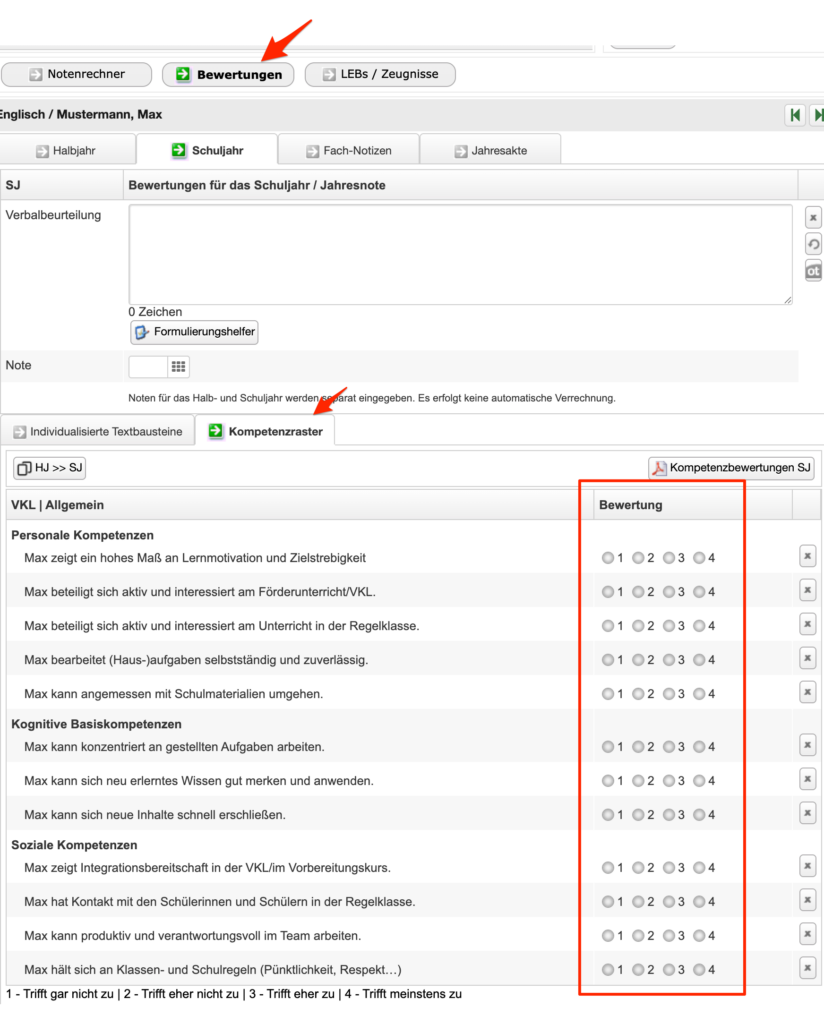Viewport: 824px width, 1024px height.
Task: Open the Fach-Notizen tab
Action: [348, 151]
